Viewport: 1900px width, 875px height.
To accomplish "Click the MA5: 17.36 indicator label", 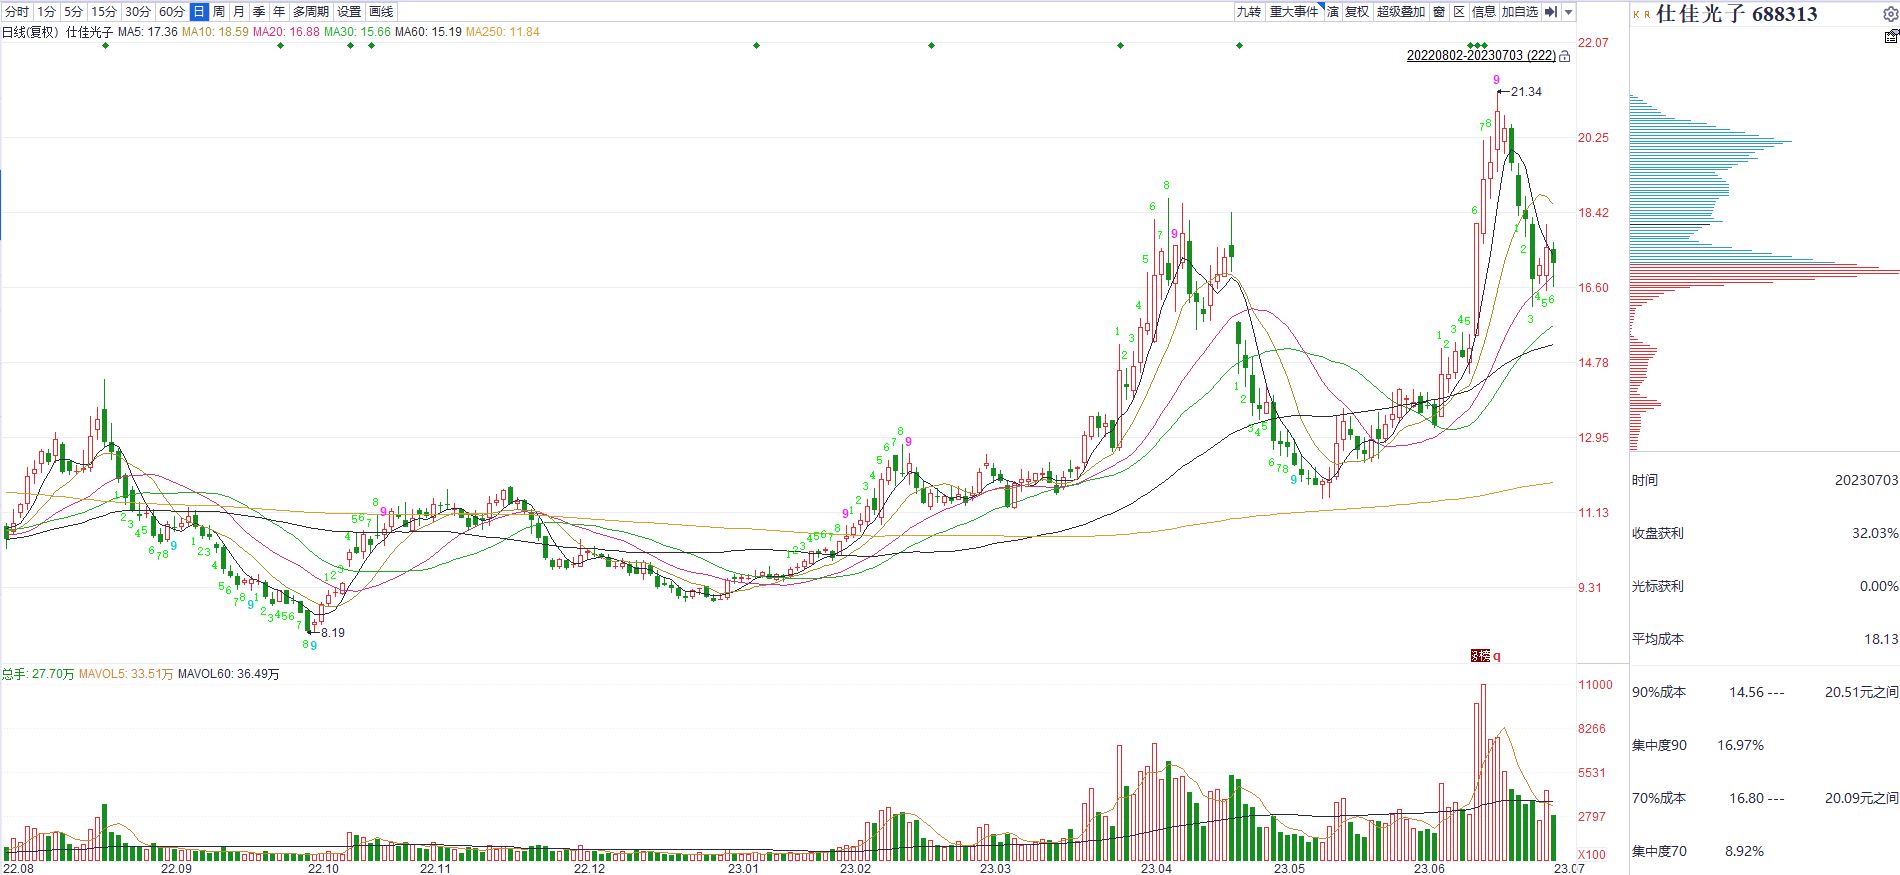I will click(148, 32).
